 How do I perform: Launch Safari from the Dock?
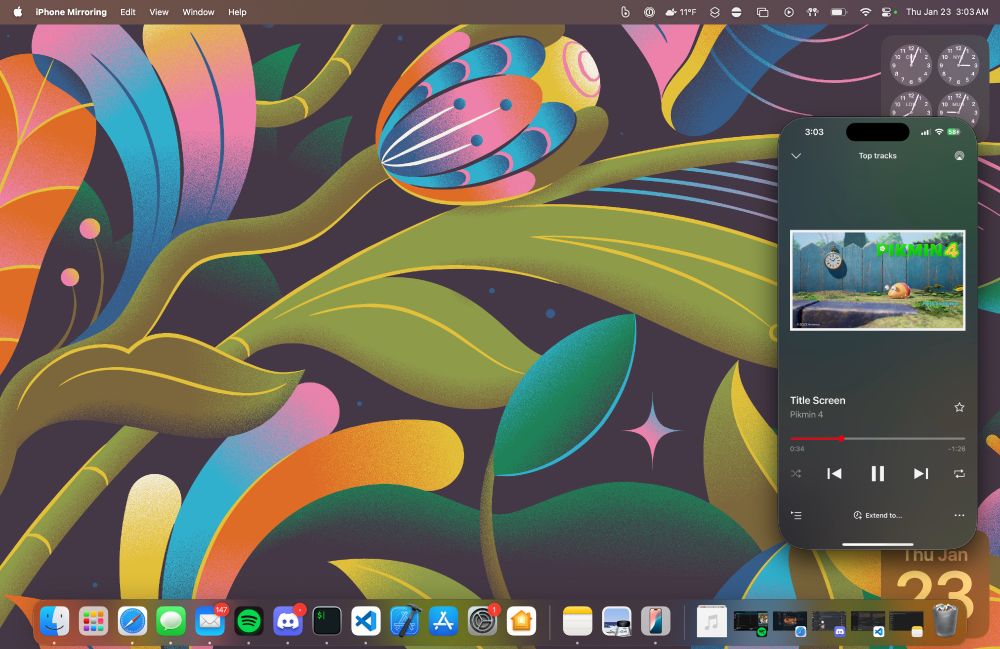[132, 621]
